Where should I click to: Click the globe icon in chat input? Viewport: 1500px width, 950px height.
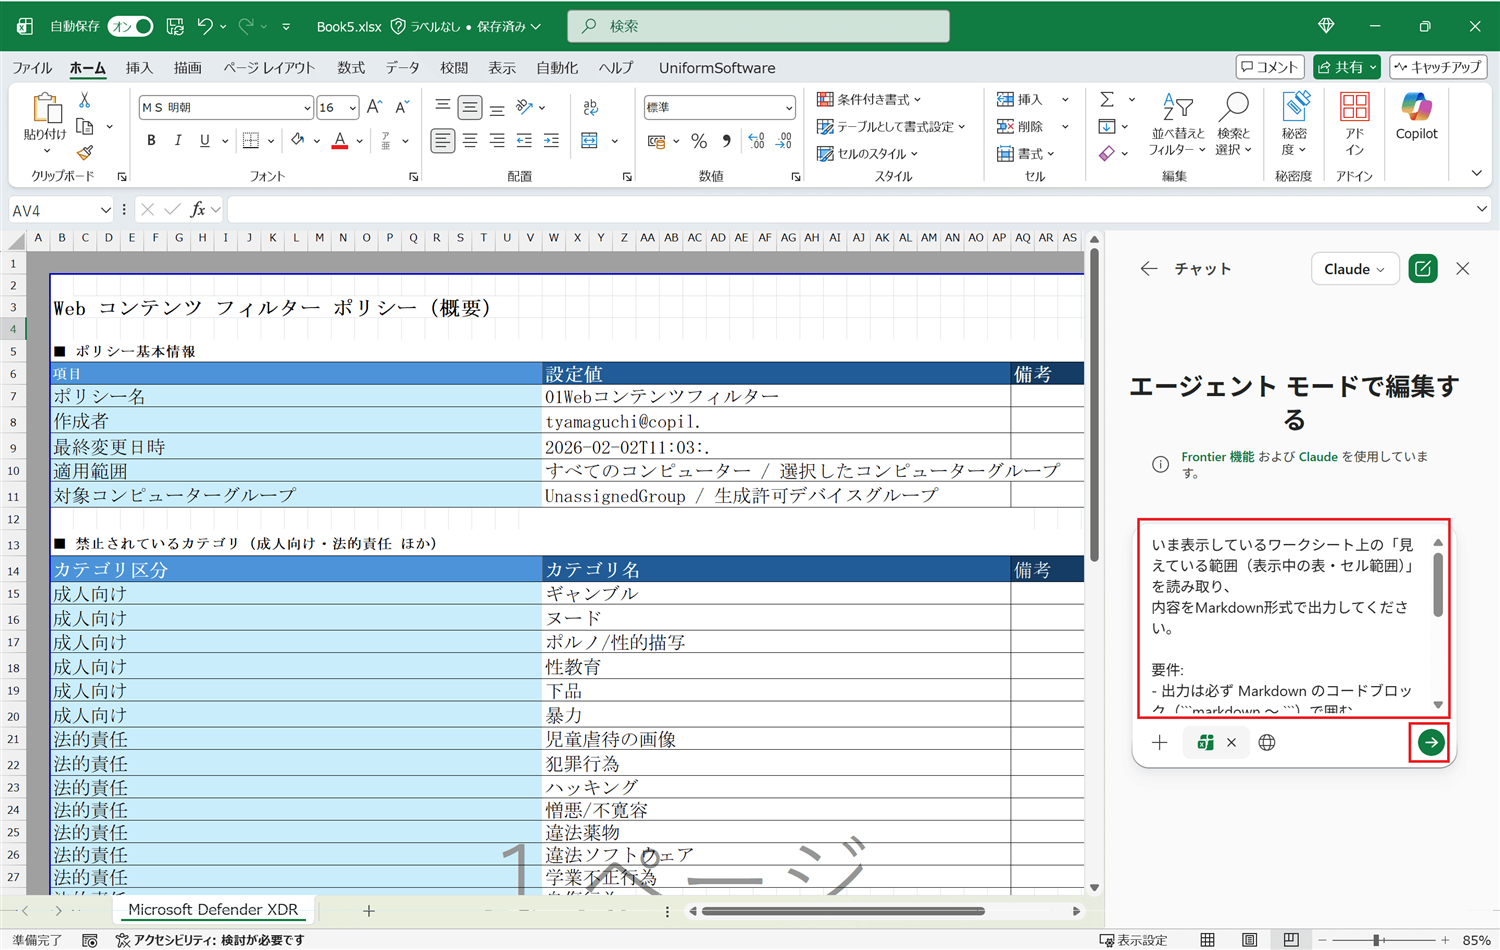[1267, 742]
